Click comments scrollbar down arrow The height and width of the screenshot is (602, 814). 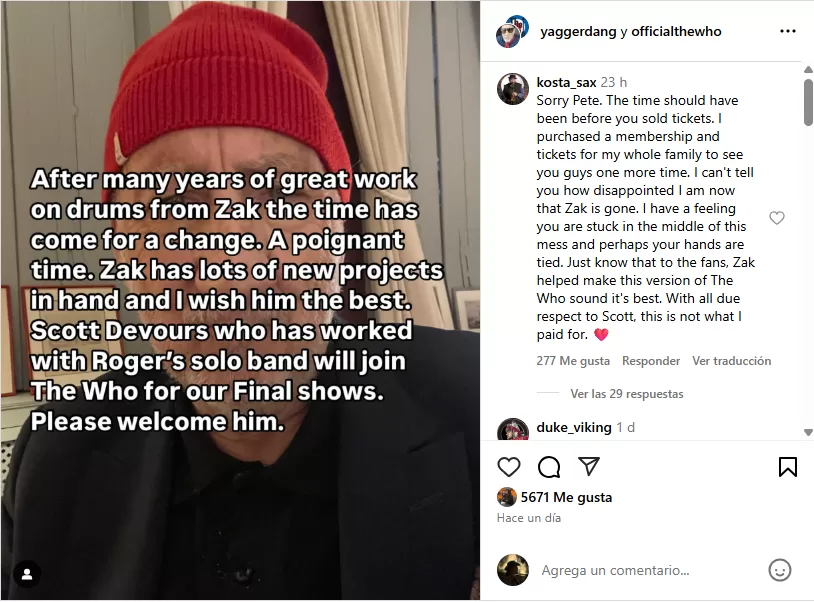808,432
